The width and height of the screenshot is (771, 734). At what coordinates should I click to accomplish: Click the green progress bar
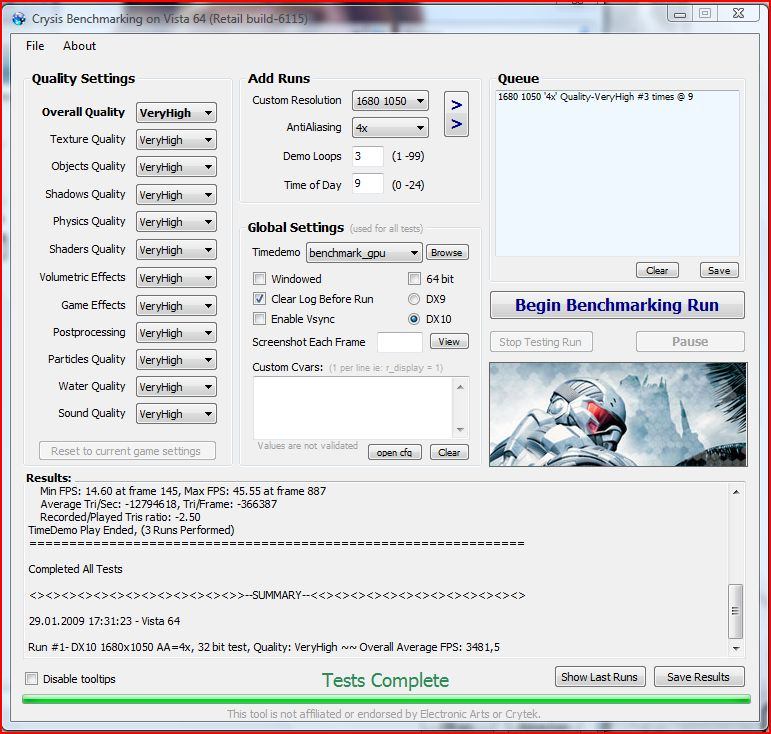click(386, 699)
